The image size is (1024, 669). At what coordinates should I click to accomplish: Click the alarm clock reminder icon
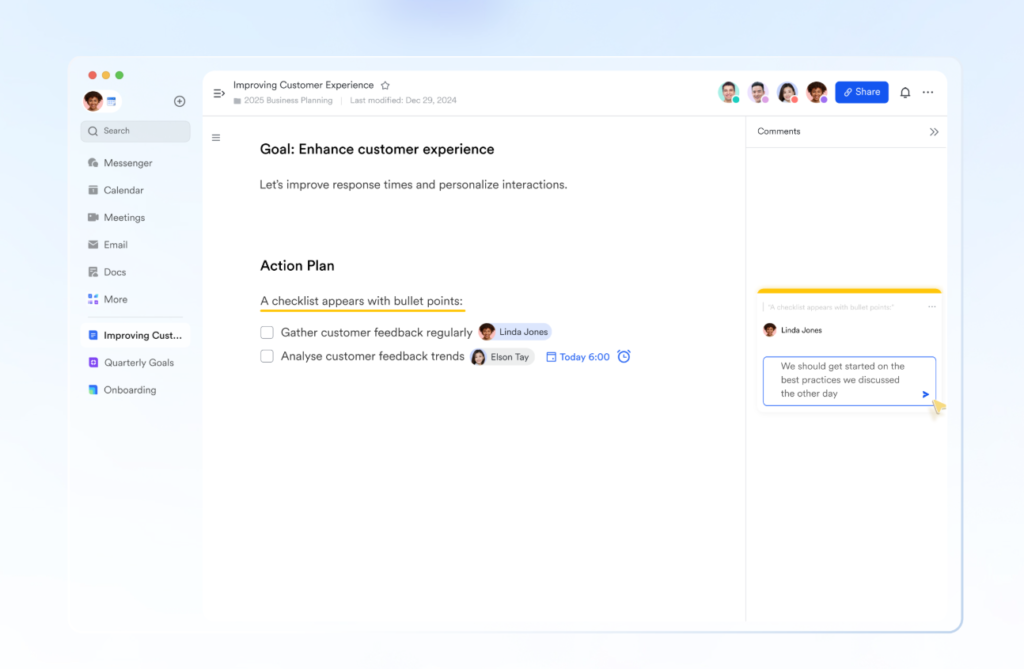click(624, 357)
